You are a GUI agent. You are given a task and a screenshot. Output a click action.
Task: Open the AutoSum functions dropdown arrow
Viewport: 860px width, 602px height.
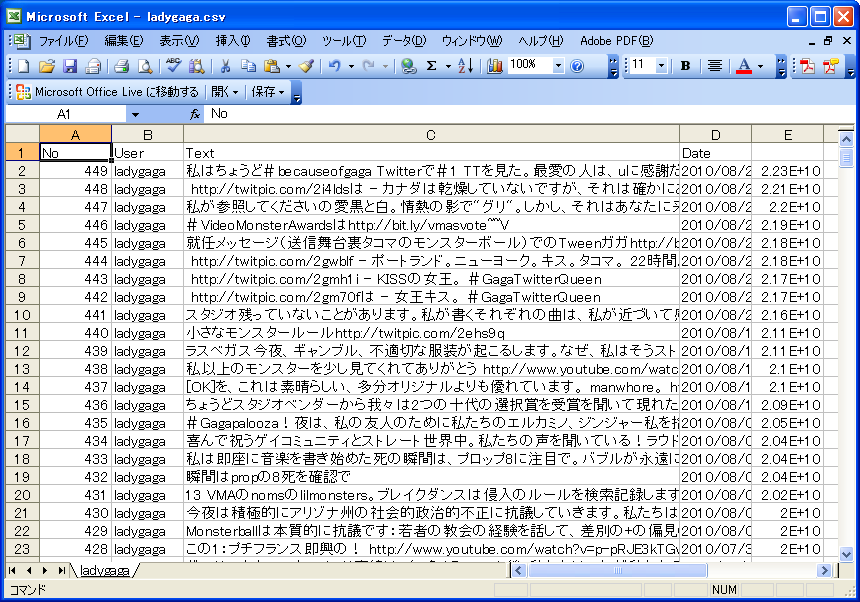pos(448,67)
